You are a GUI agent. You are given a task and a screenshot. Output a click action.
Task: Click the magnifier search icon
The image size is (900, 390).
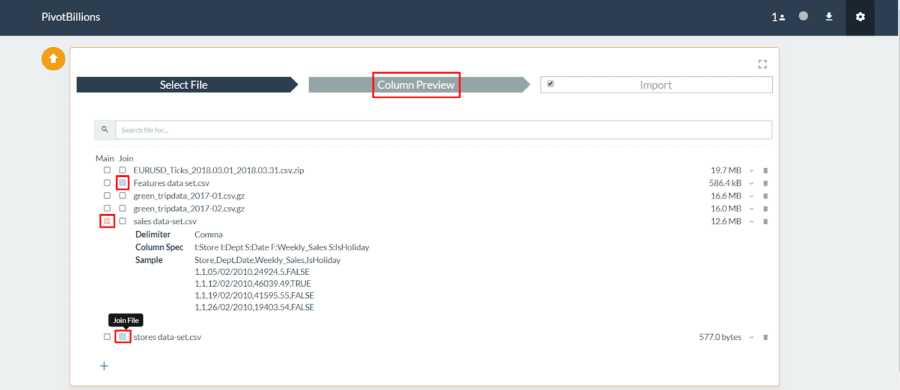tap(104, 130)
